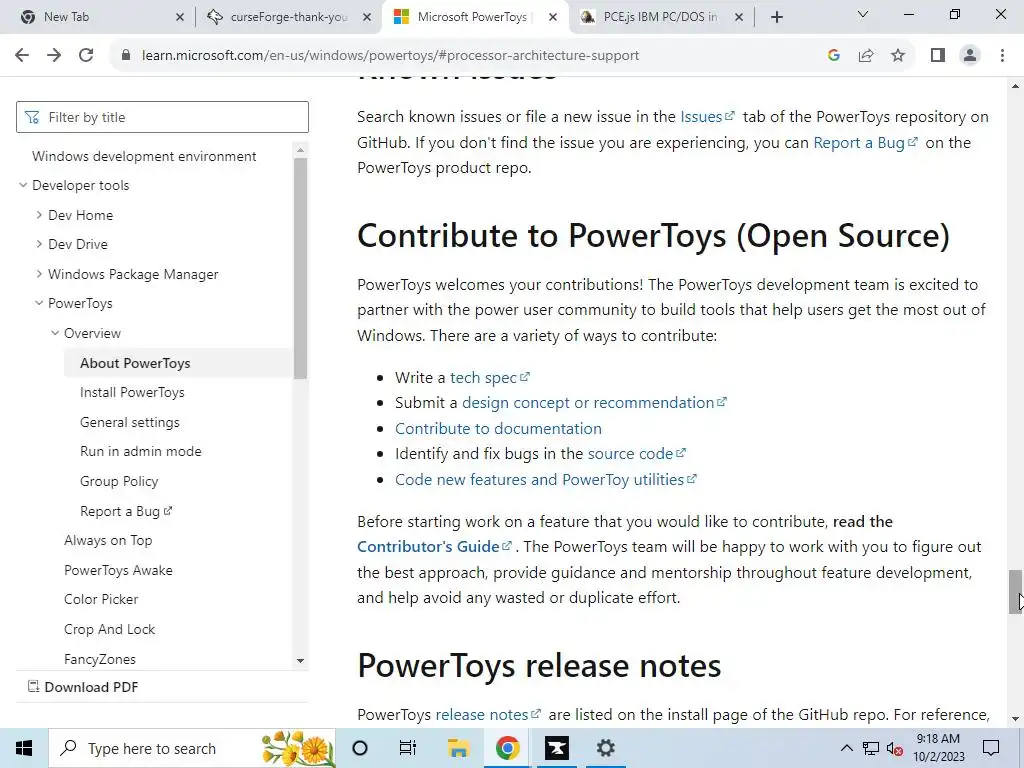The width and height of the screenshot is (1024, 768).
Task: Go forward with browser arrow
Action: [54, 56]
